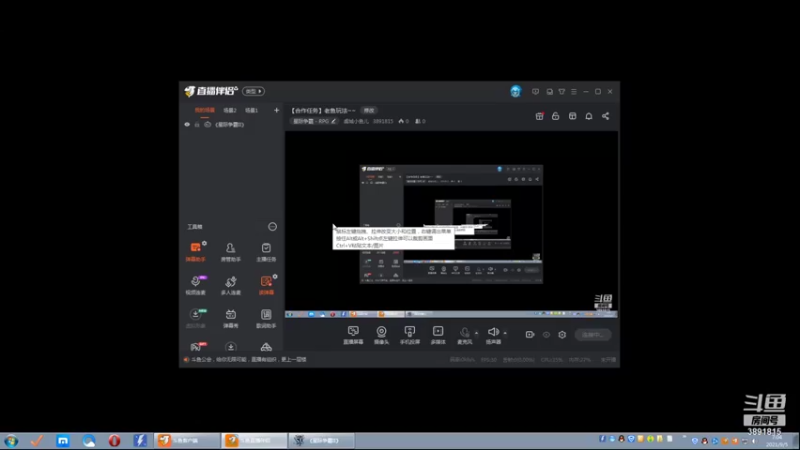Open the settings gear beside the stream button

tap(562, 335)
